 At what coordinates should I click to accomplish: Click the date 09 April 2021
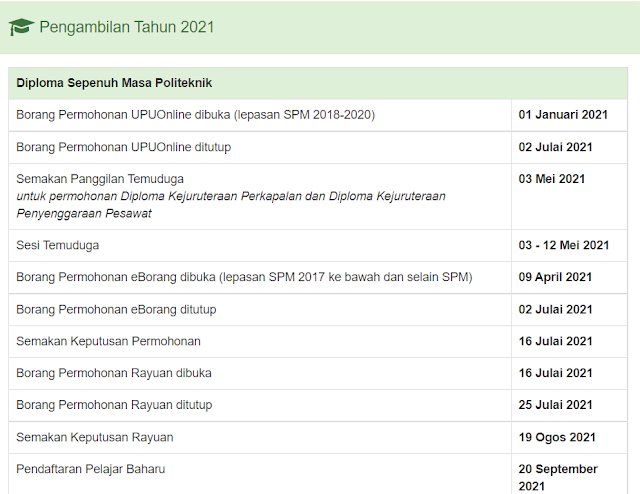555,277
